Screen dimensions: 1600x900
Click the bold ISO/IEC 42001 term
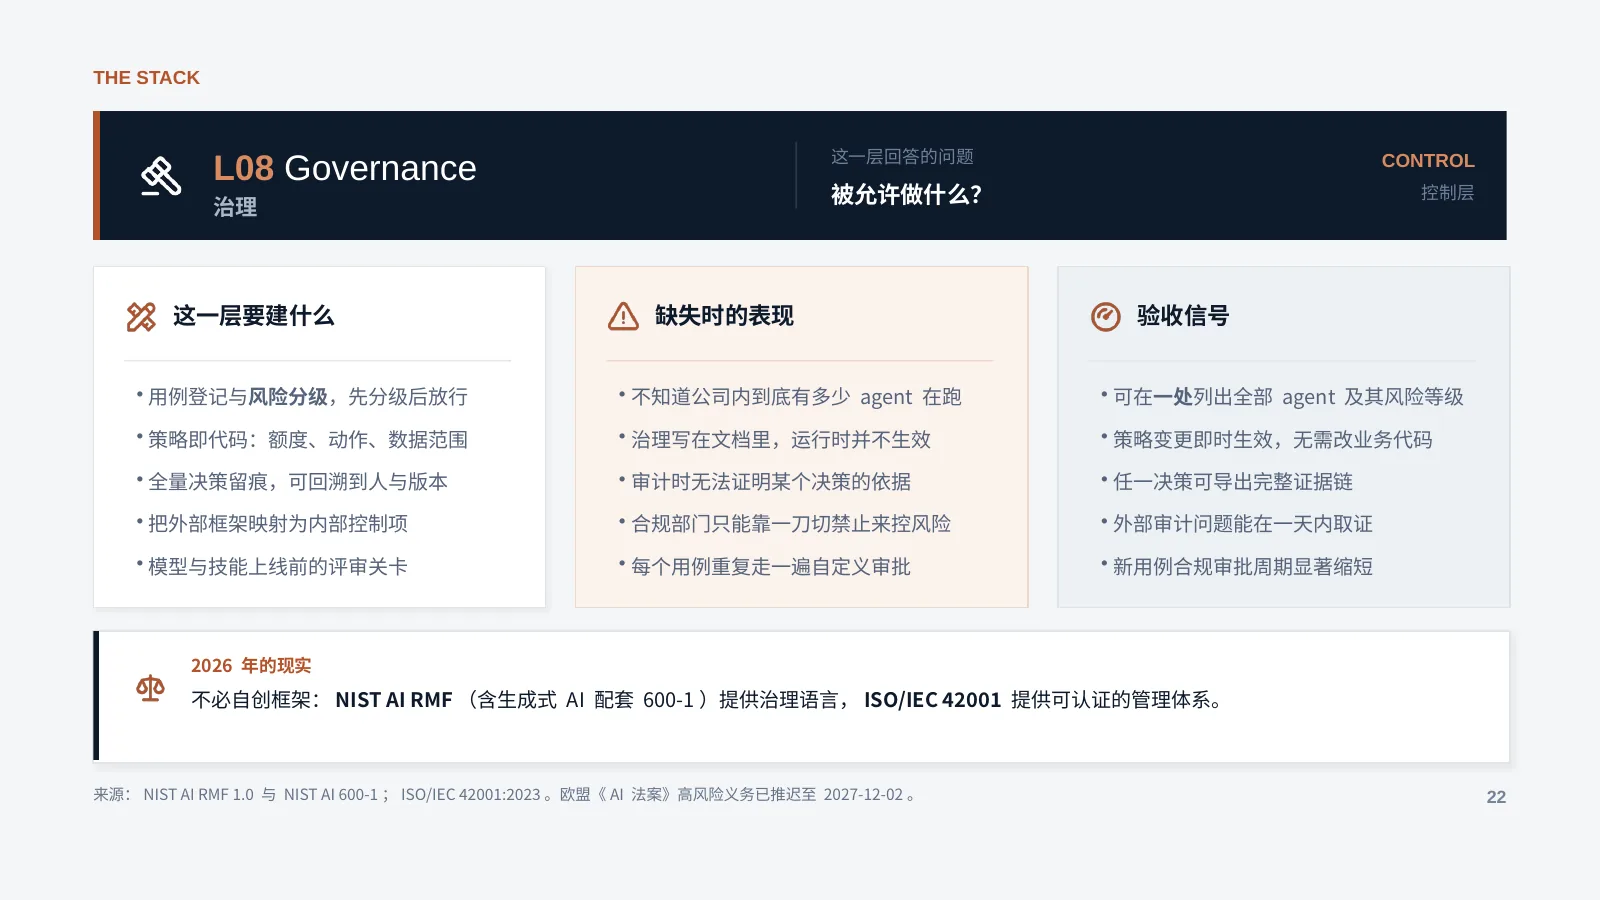[x=932, y=700]
